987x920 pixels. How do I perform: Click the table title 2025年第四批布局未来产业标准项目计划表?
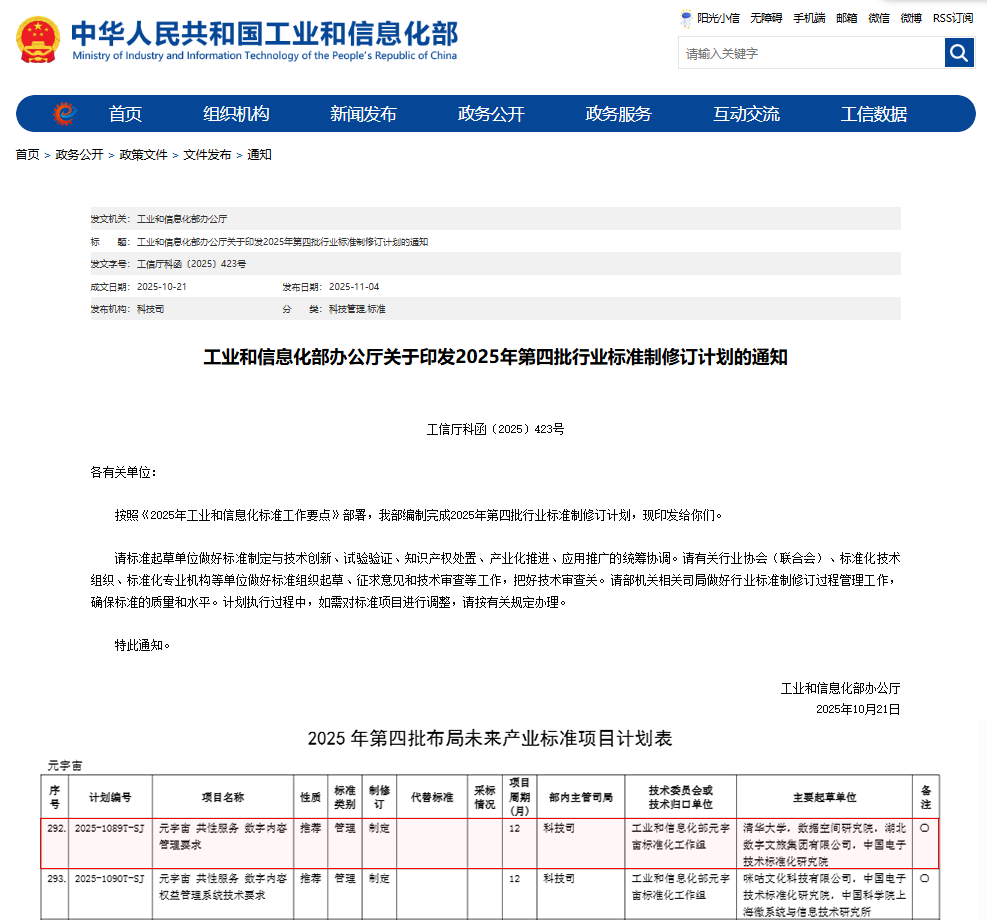[x=490, y=738]
